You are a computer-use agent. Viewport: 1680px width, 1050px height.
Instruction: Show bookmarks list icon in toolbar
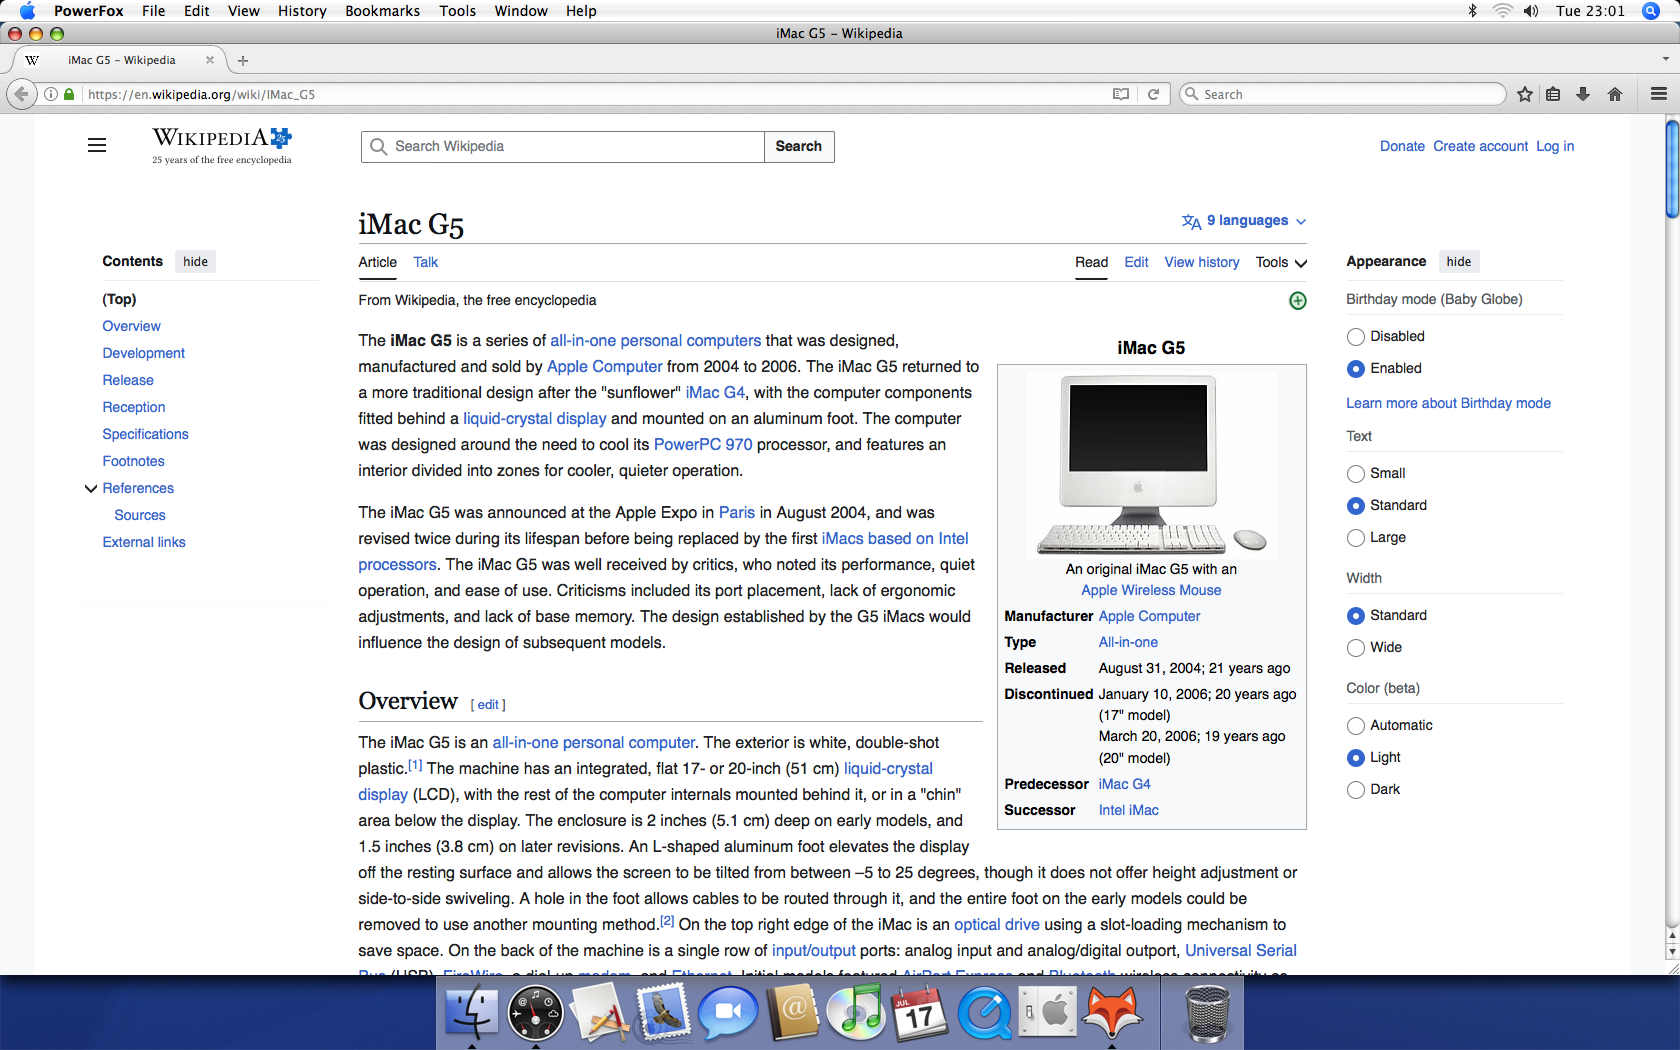click(x=1553, y=94)
